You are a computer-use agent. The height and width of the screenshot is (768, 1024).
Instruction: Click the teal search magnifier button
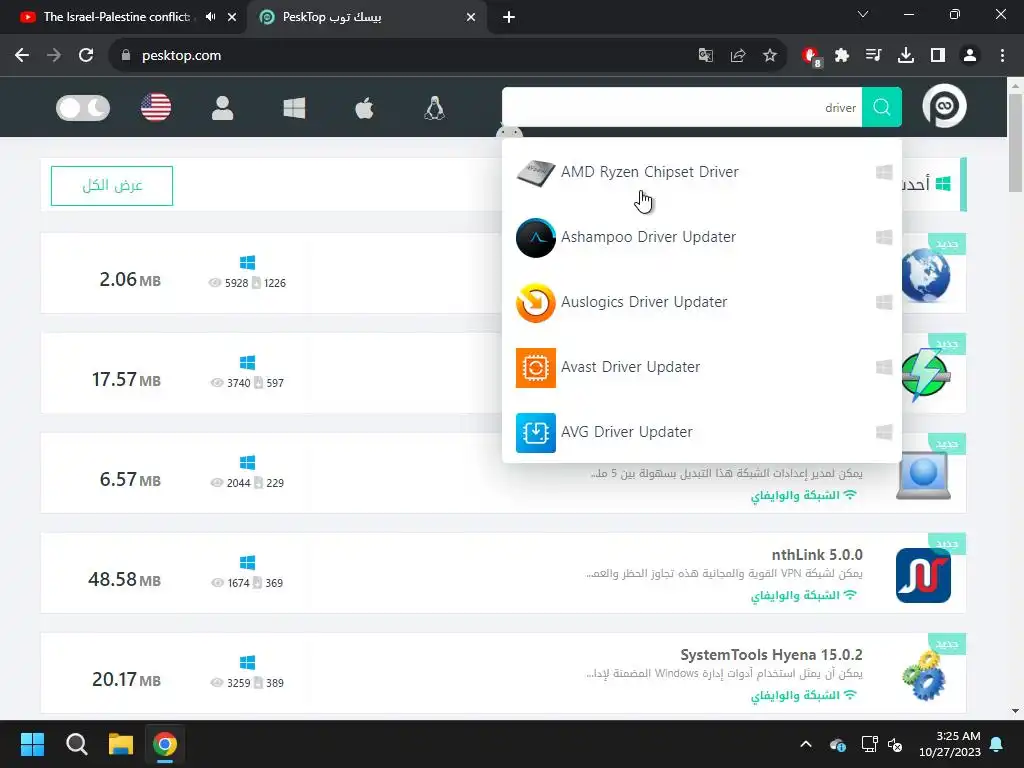(882, 107)
